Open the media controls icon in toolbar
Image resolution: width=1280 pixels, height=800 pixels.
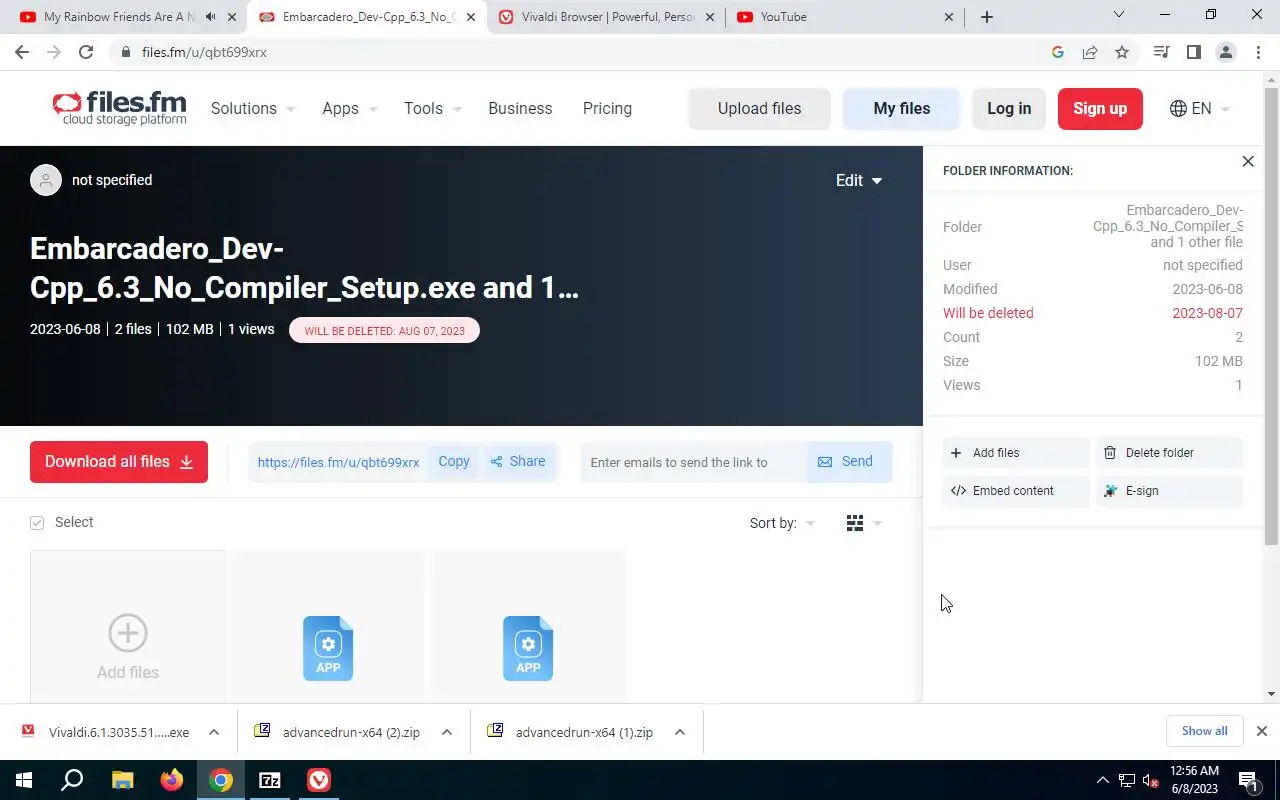point(1161,52)
